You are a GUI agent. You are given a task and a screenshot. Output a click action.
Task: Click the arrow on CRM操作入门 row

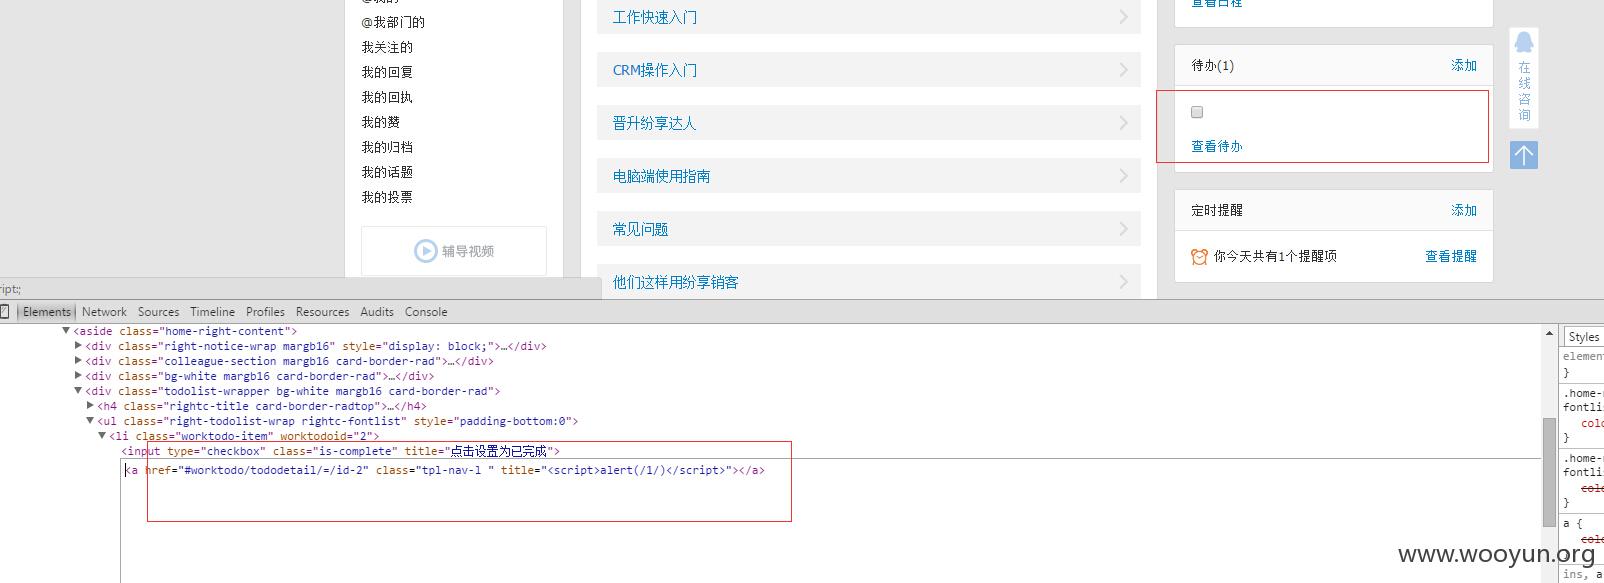1123,70
